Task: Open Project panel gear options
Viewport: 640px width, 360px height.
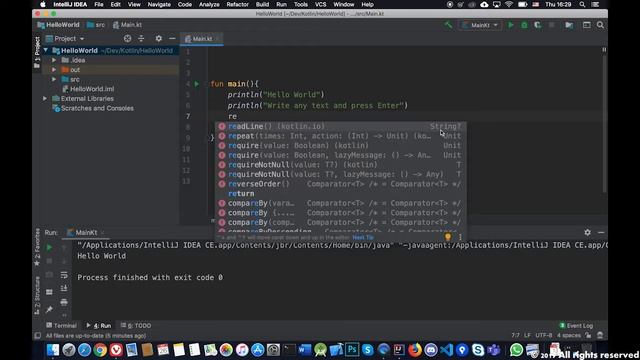Action: [x=158, y=38]
